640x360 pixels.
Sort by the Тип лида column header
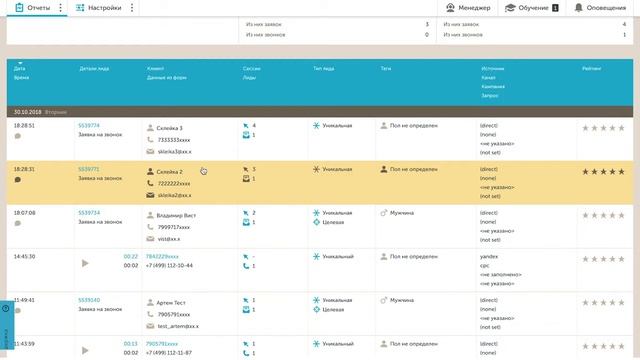click(x=324, y=69)
